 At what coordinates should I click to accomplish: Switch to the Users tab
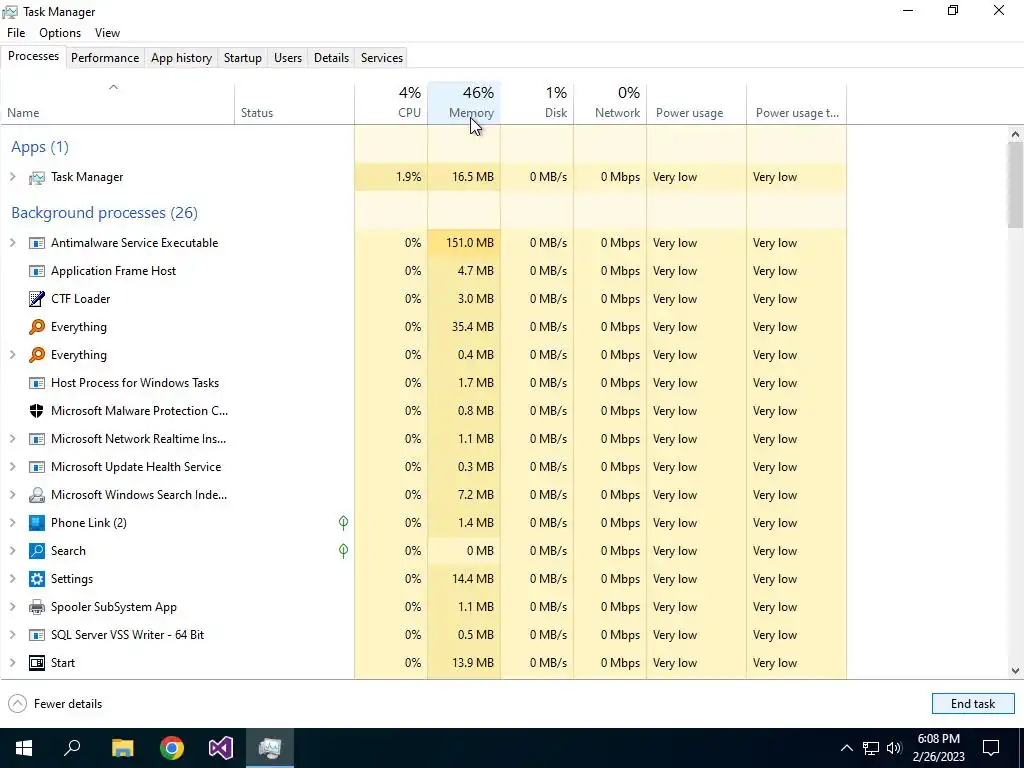[x=288, y=57]
